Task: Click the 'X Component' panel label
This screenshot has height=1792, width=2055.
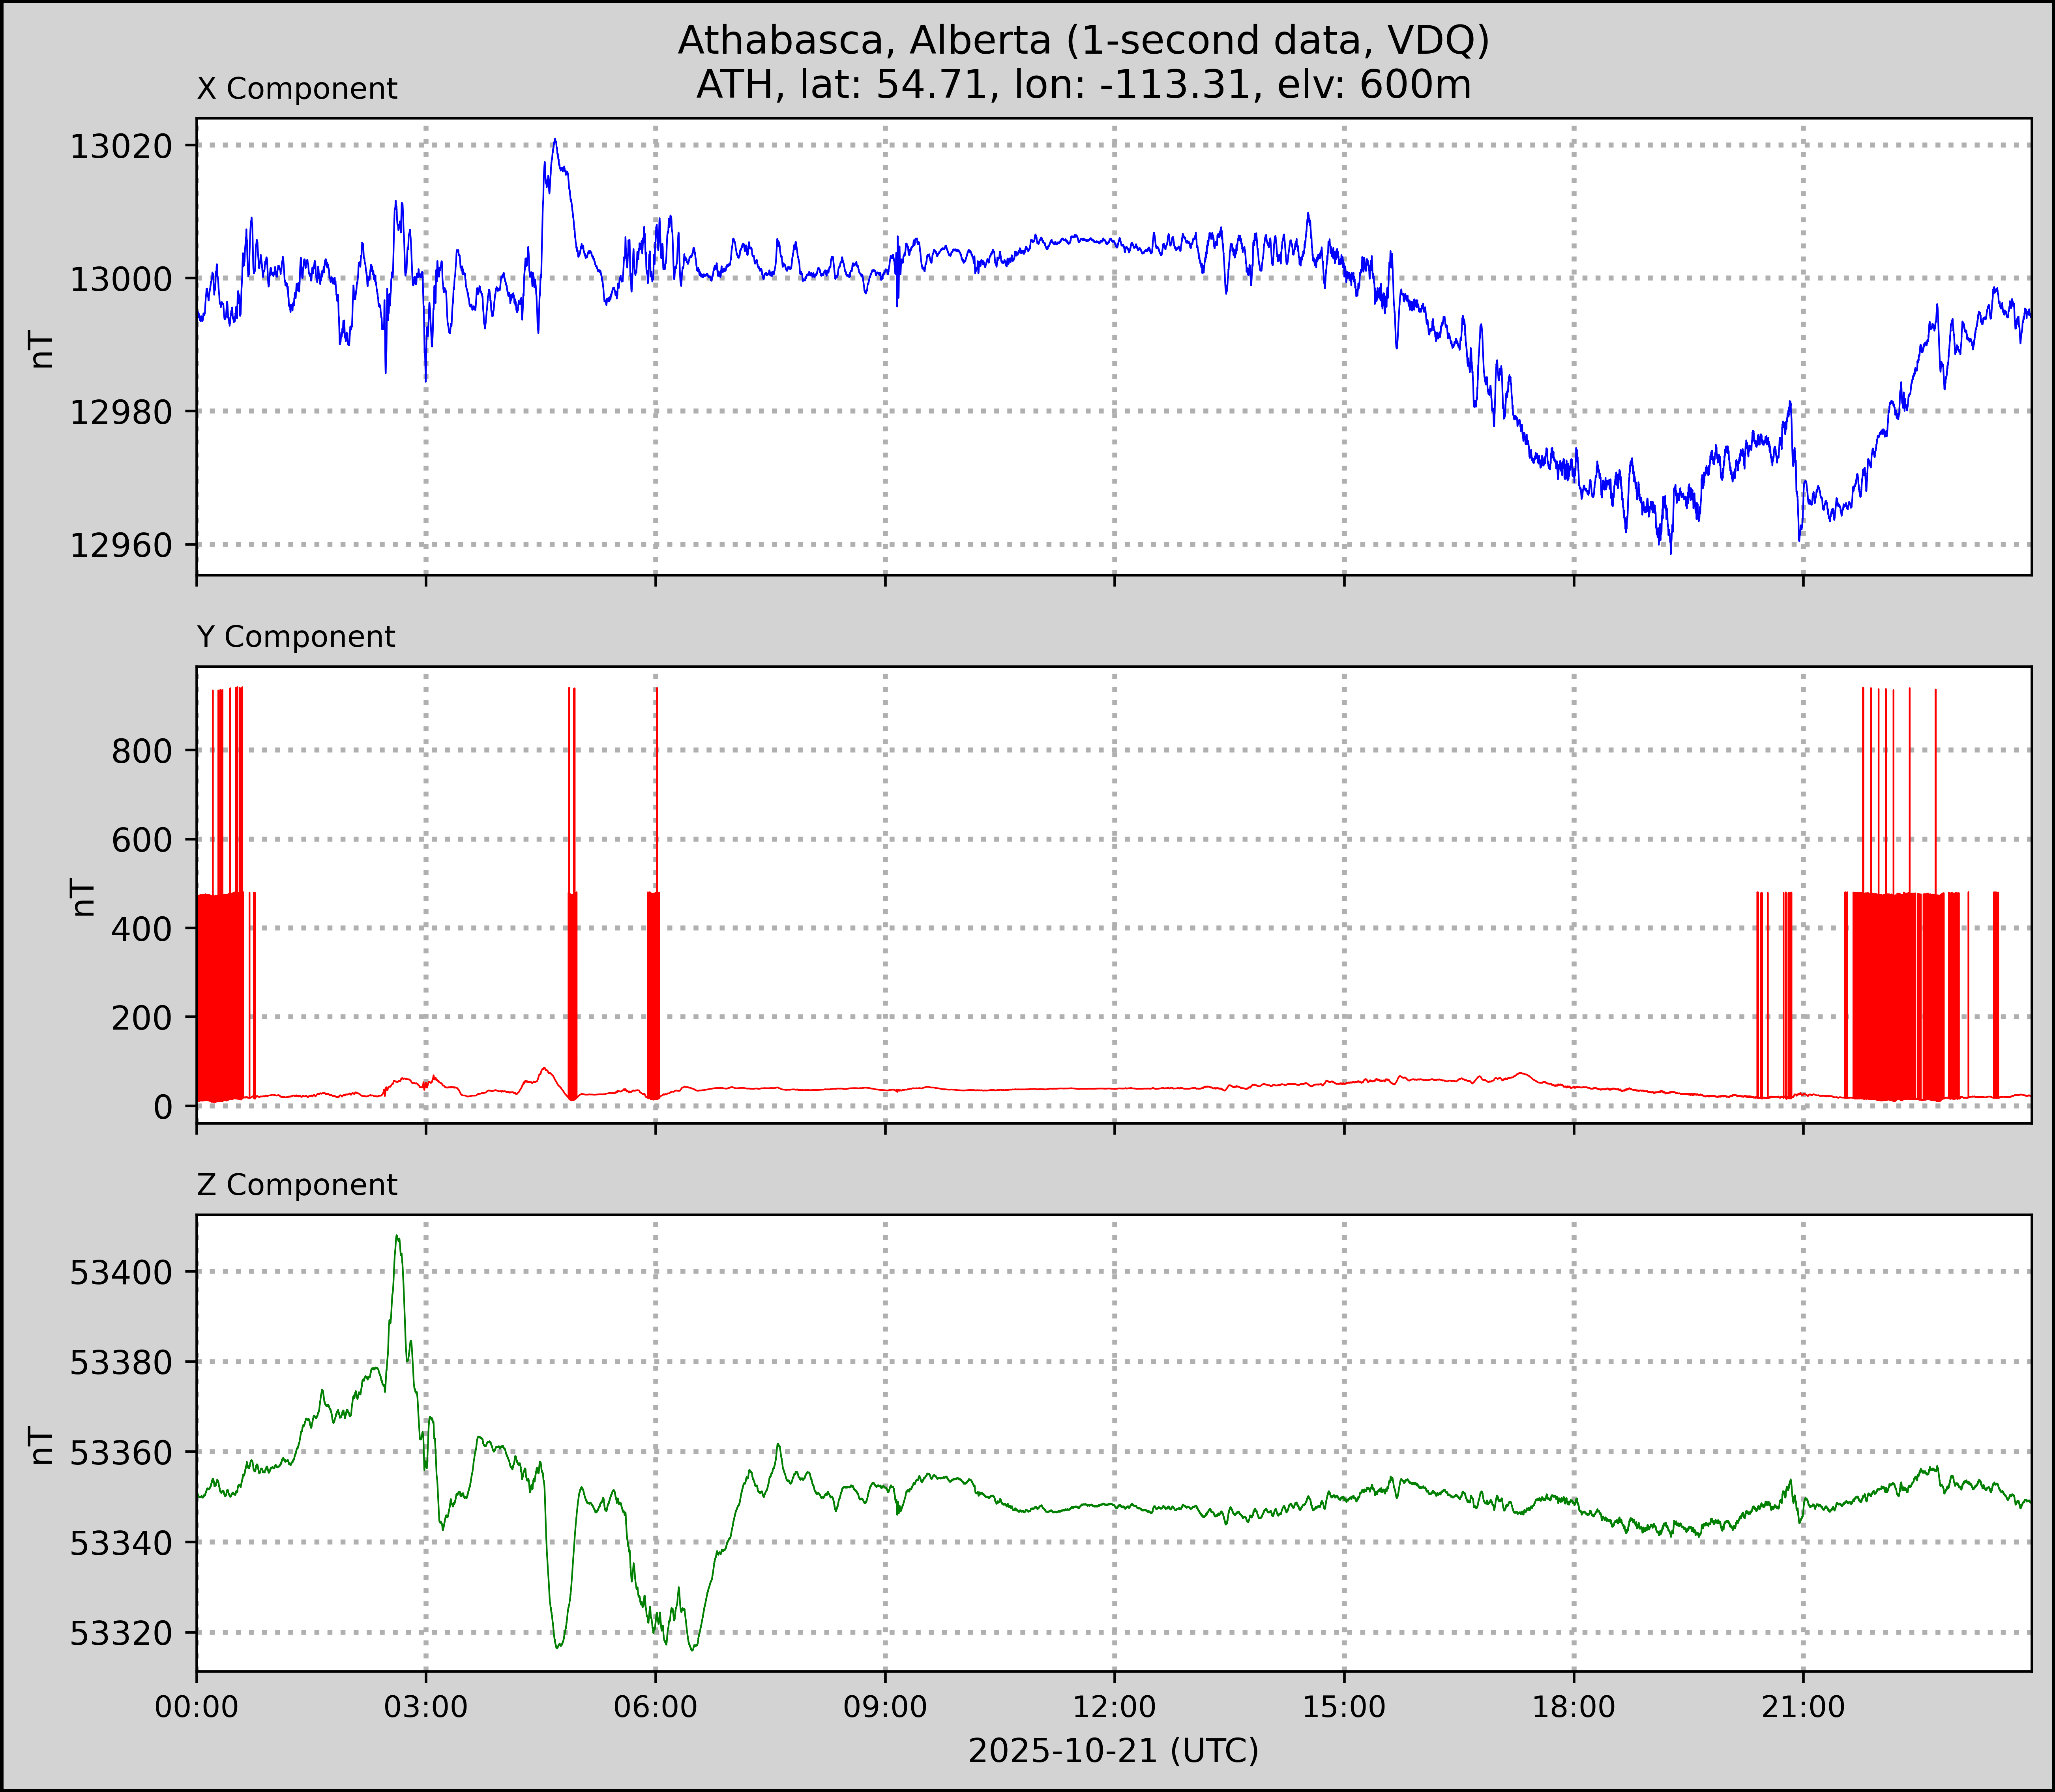Action: (x=297, y=89)
